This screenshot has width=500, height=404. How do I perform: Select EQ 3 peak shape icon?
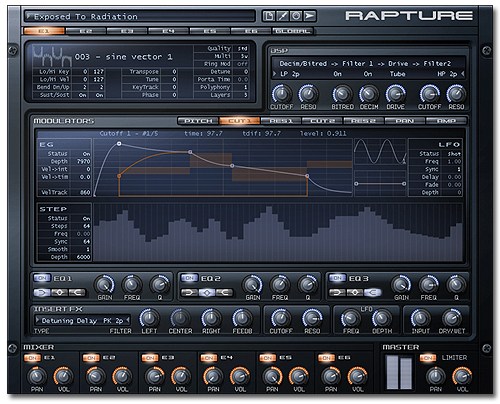[x=355, y=293]
